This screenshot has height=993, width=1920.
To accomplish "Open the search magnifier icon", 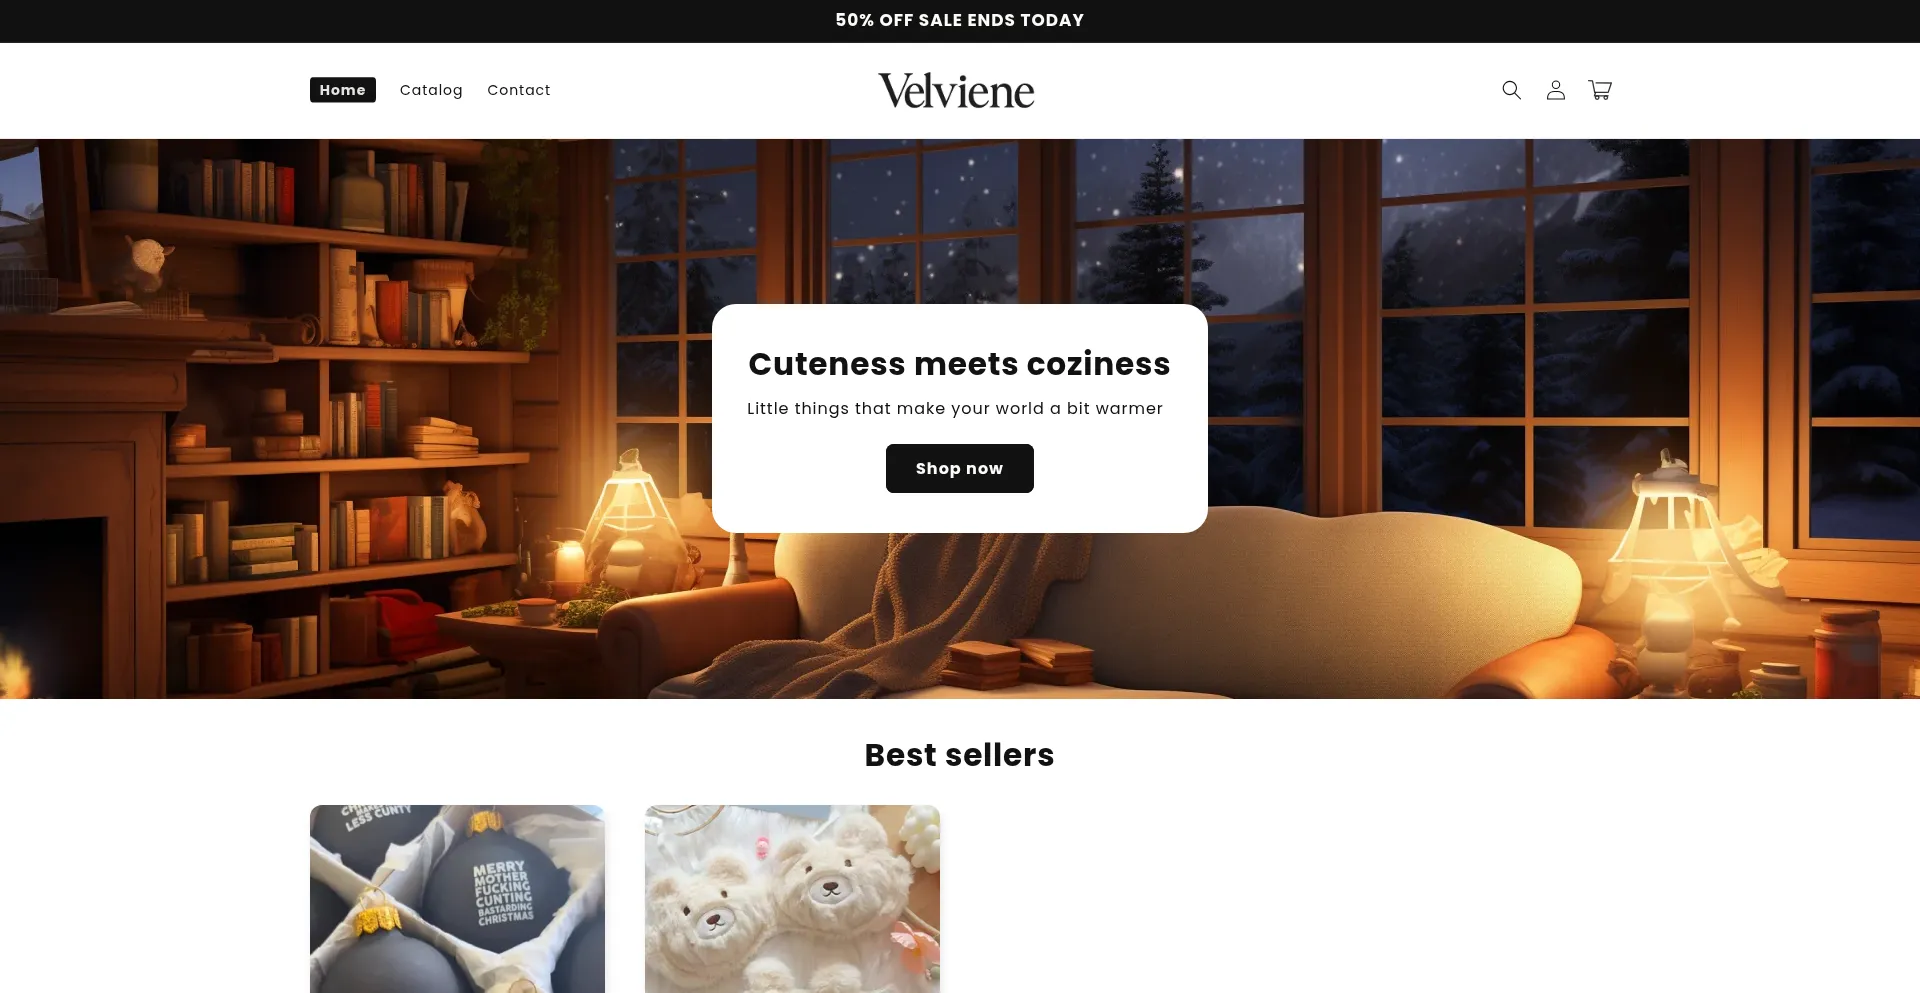I will 1511,90.
